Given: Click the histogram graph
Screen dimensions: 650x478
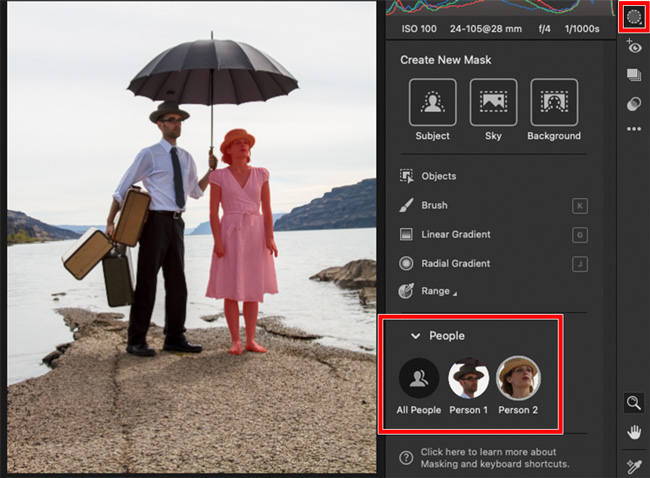Looking at the screenshot, I should pyautogui.click(x=500, y=7).
